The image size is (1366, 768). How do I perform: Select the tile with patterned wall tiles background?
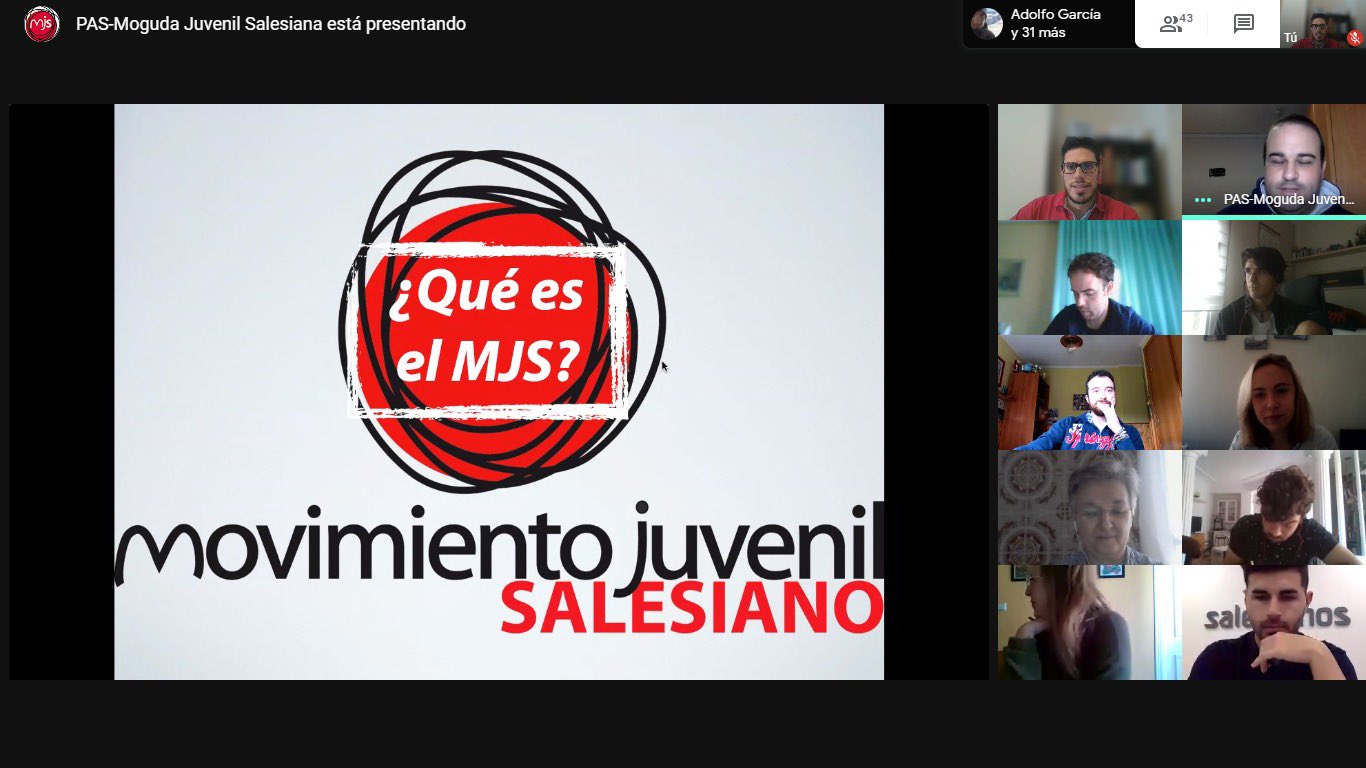click(1089, 507)
